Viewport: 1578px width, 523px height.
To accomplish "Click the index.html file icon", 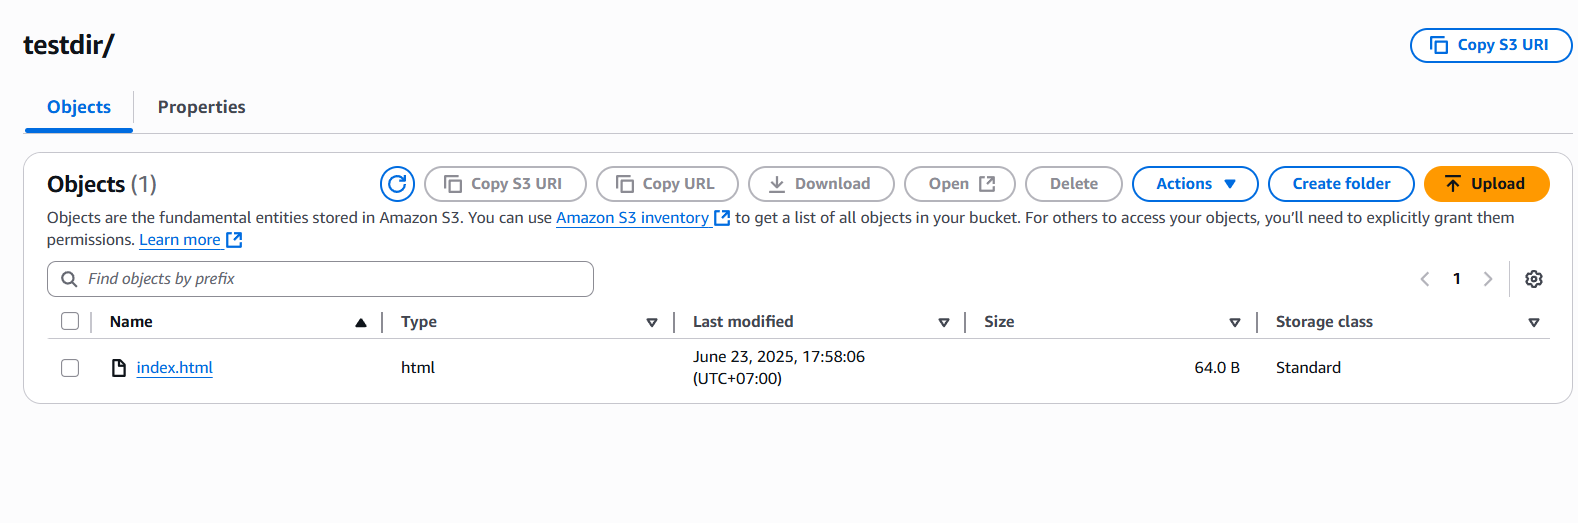I will coord(119,368).
